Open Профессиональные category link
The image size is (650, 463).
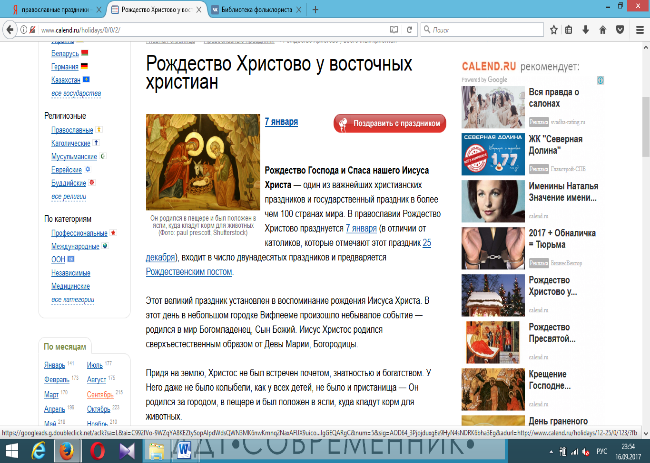pyautogui.click(x=79, y=233)
